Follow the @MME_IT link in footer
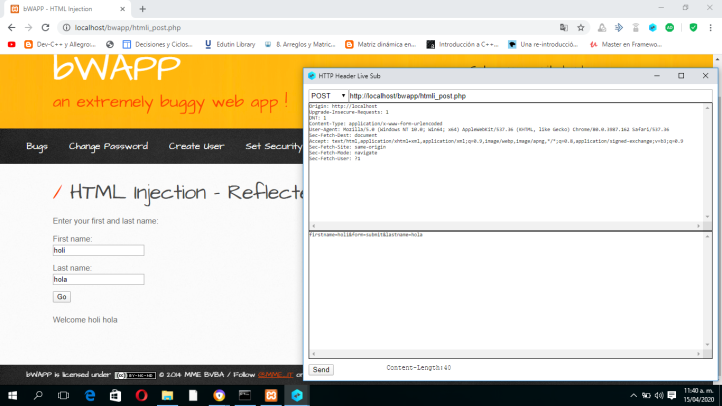This screenshot has height=406, width=722. point(275,375)
